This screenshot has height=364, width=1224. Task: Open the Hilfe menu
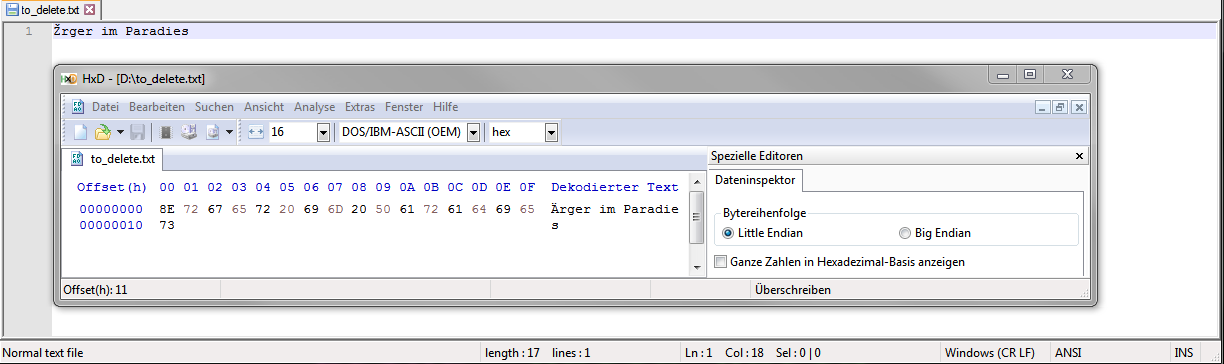446,107
